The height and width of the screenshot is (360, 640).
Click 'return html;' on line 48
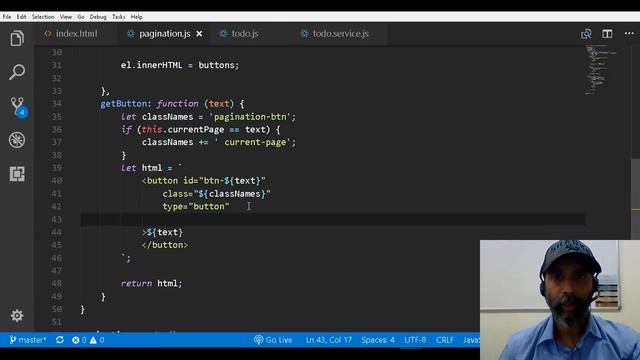point(151,283)
